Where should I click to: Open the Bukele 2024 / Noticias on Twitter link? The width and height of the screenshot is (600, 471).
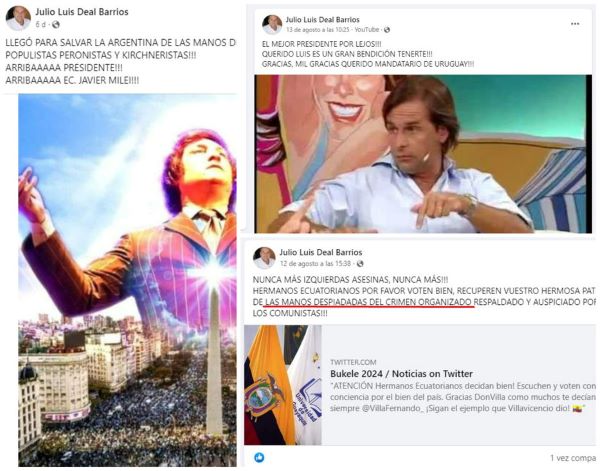point(401,374)
